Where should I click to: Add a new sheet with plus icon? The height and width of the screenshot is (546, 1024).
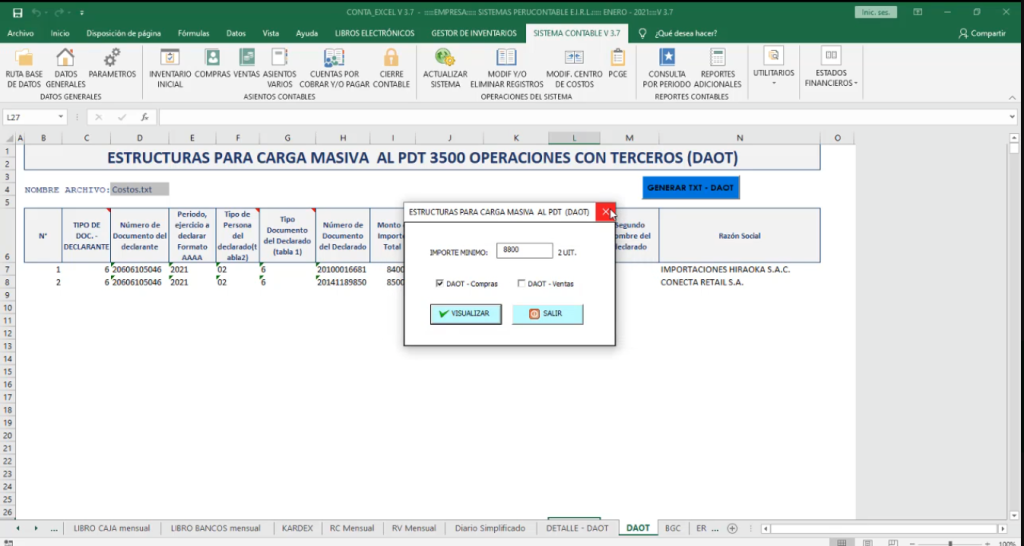coord(732,528)
